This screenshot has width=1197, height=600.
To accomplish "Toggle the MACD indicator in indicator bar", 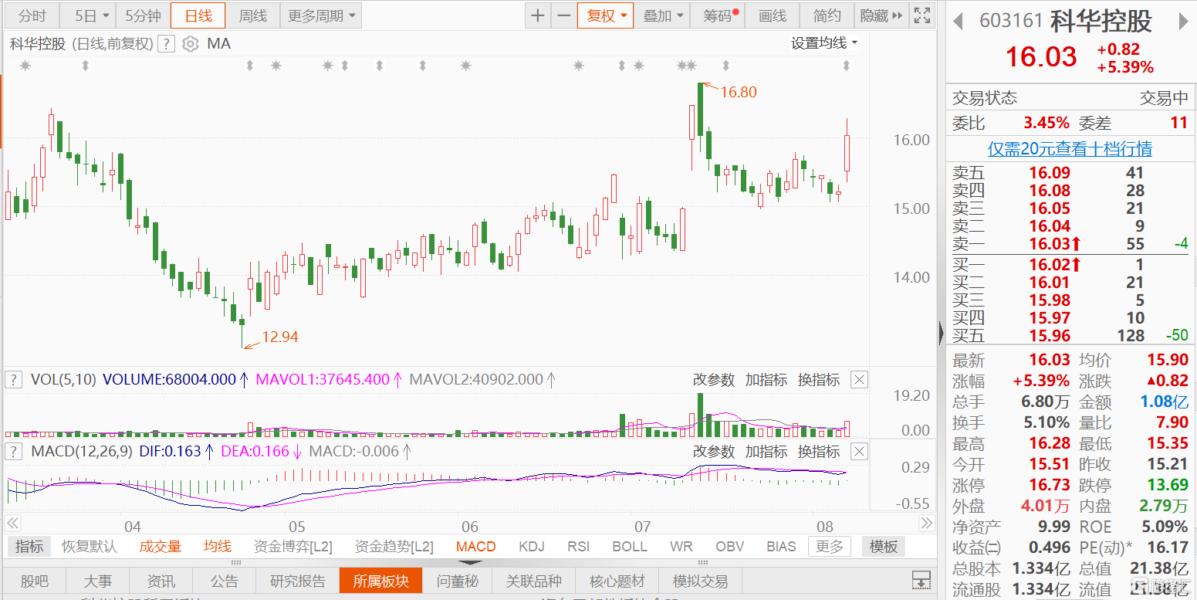I will tap(476, 547).
